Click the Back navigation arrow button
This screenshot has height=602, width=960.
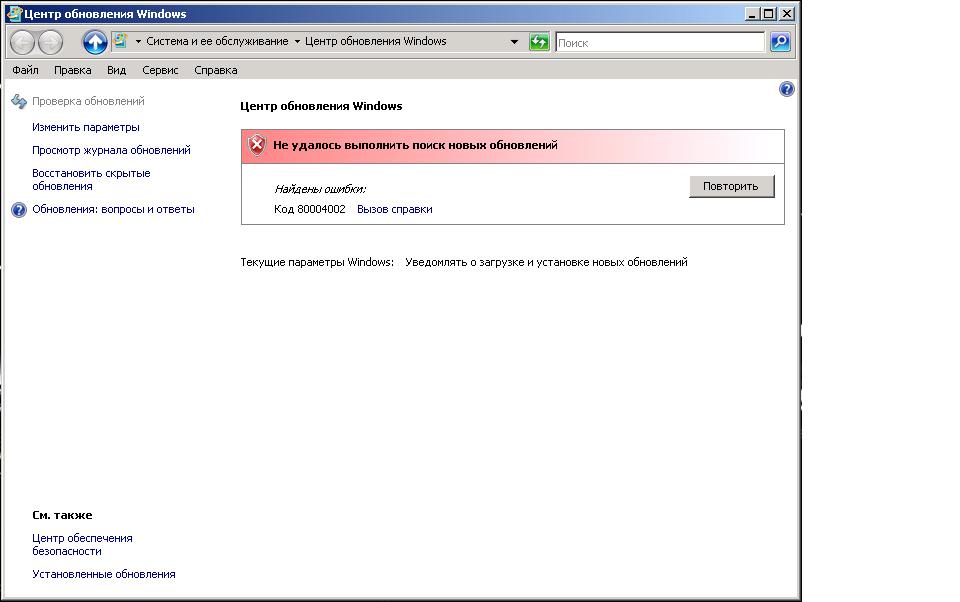coord(23,42)
